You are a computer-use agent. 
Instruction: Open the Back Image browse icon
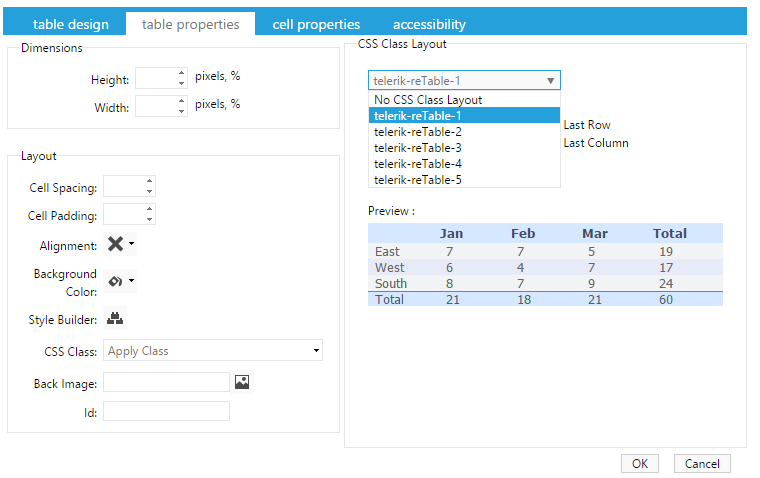pos(242,382)
